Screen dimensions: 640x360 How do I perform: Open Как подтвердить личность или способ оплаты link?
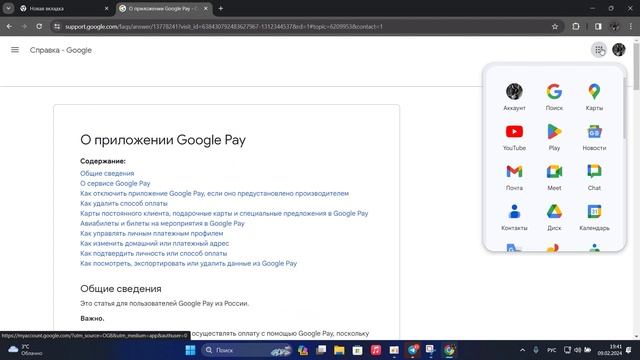(x=153, y=253)
